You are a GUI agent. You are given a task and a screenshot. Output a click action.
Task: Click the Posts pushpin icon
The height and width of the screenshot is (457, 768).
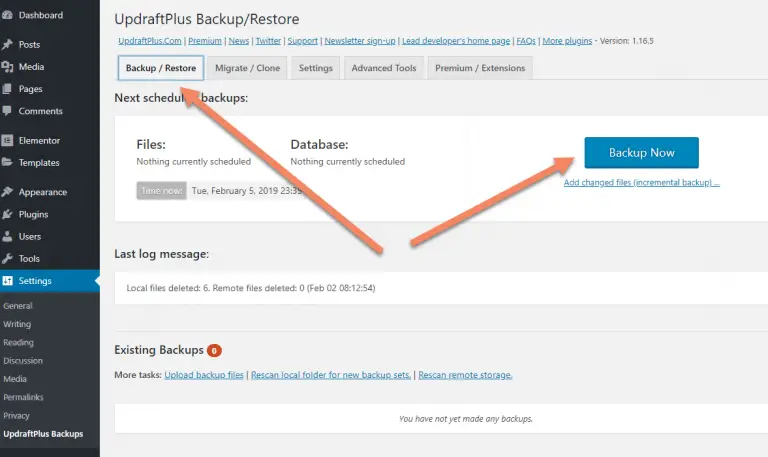tap(7, 45)
